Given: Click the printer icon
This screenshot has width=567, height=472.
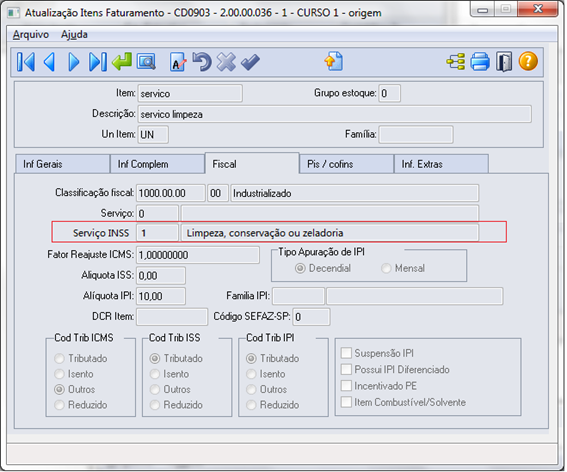Looking at the screenshot, I should click(480, 62).
